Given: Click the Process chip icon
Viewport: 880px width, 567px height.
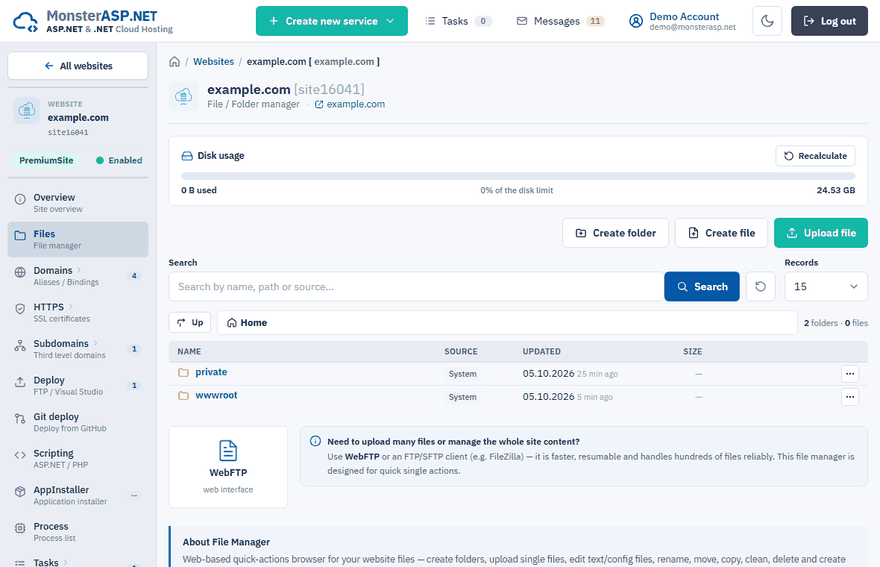Looking at the screenshot, I should pos(20,528).
